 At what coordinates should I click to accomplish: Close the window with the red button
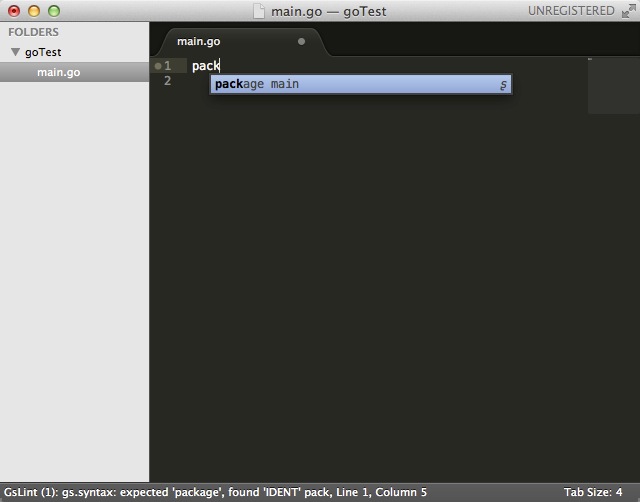(14, 11)
